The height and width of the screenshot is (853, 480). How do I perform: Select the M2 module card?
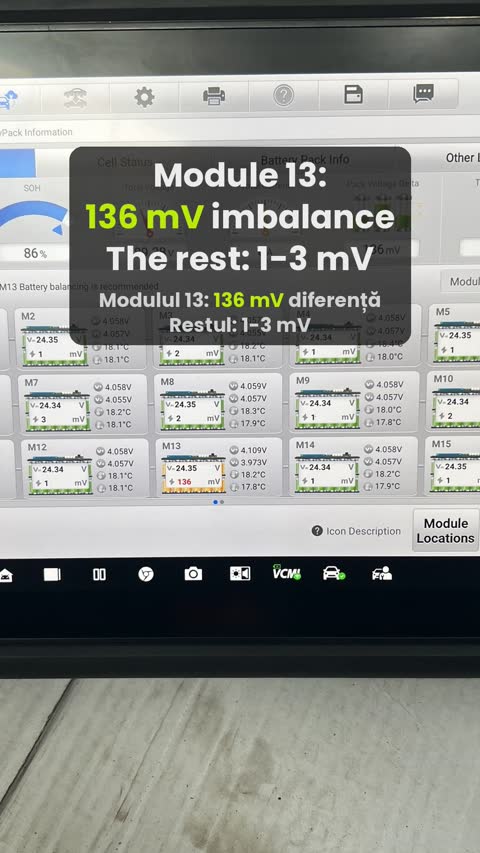(80, 338)
